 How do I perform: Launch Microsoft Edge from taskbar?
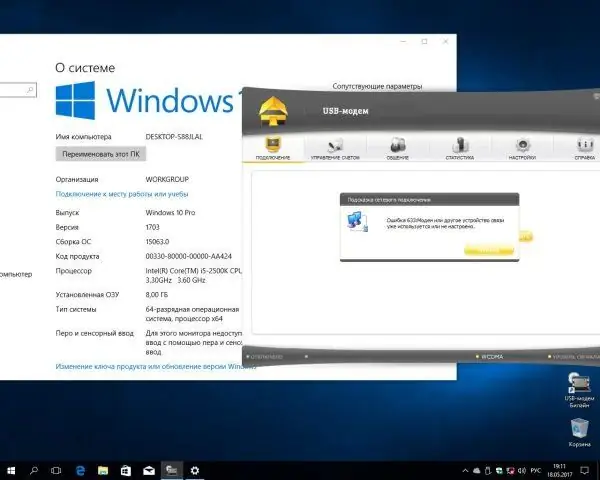click(80, 470)
